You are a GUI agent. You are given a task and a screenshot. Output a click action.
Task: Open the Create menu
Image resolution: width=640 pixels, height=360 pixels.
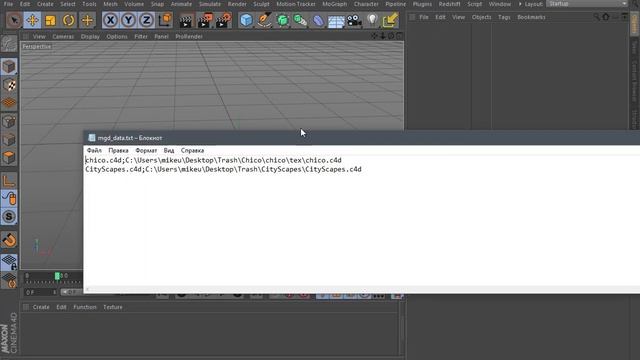(x=45, y=4)
